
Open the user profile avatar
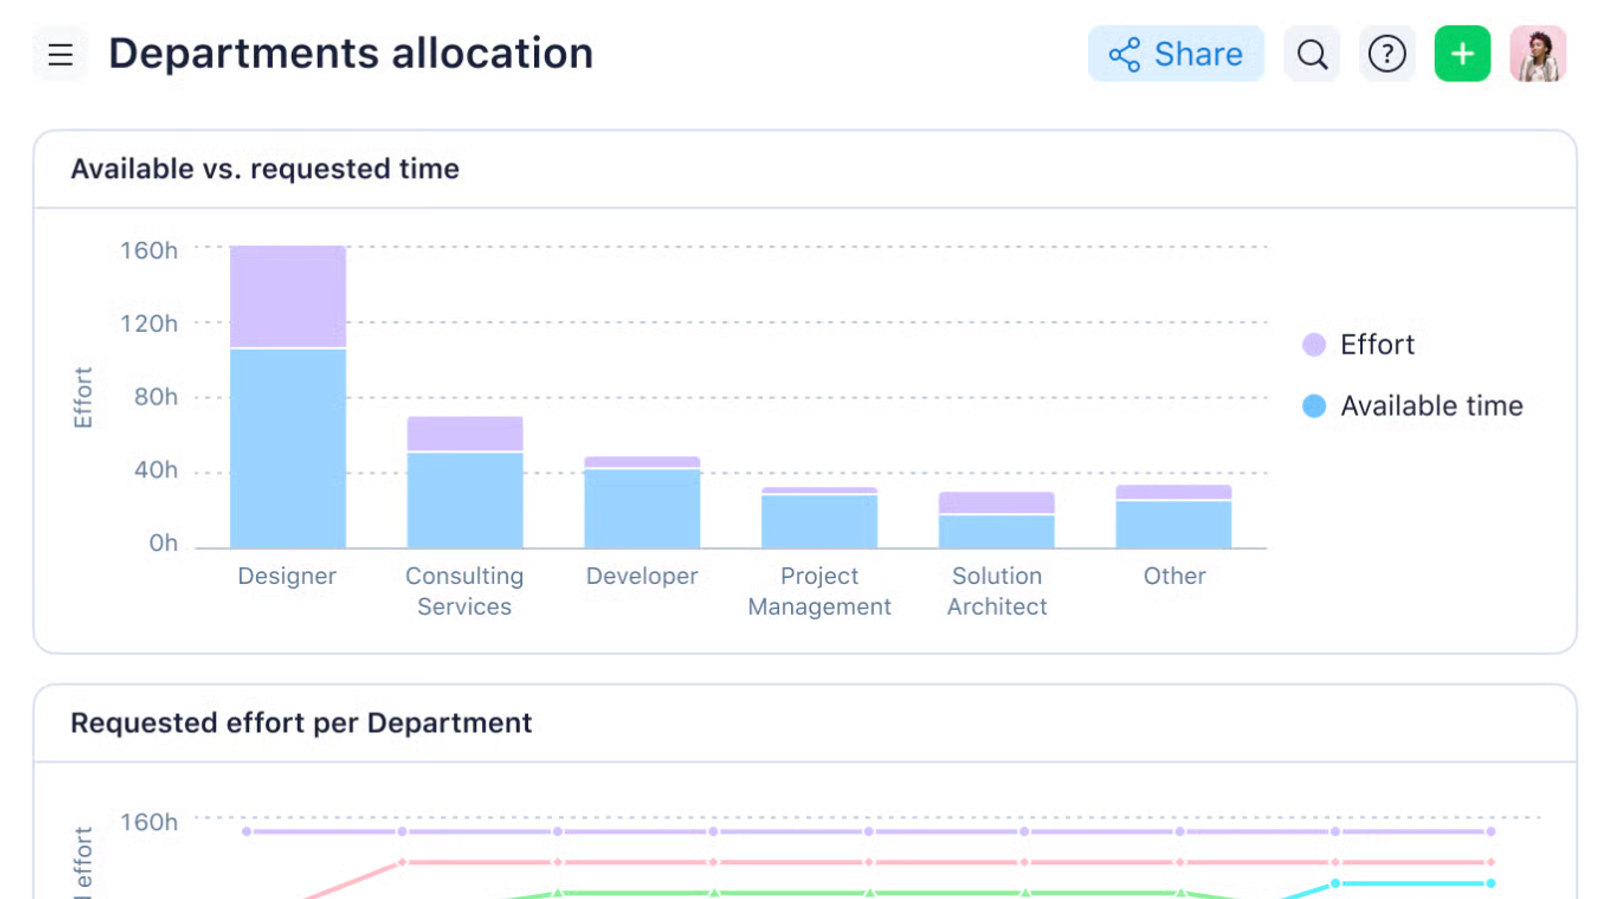click(1538, 54)
